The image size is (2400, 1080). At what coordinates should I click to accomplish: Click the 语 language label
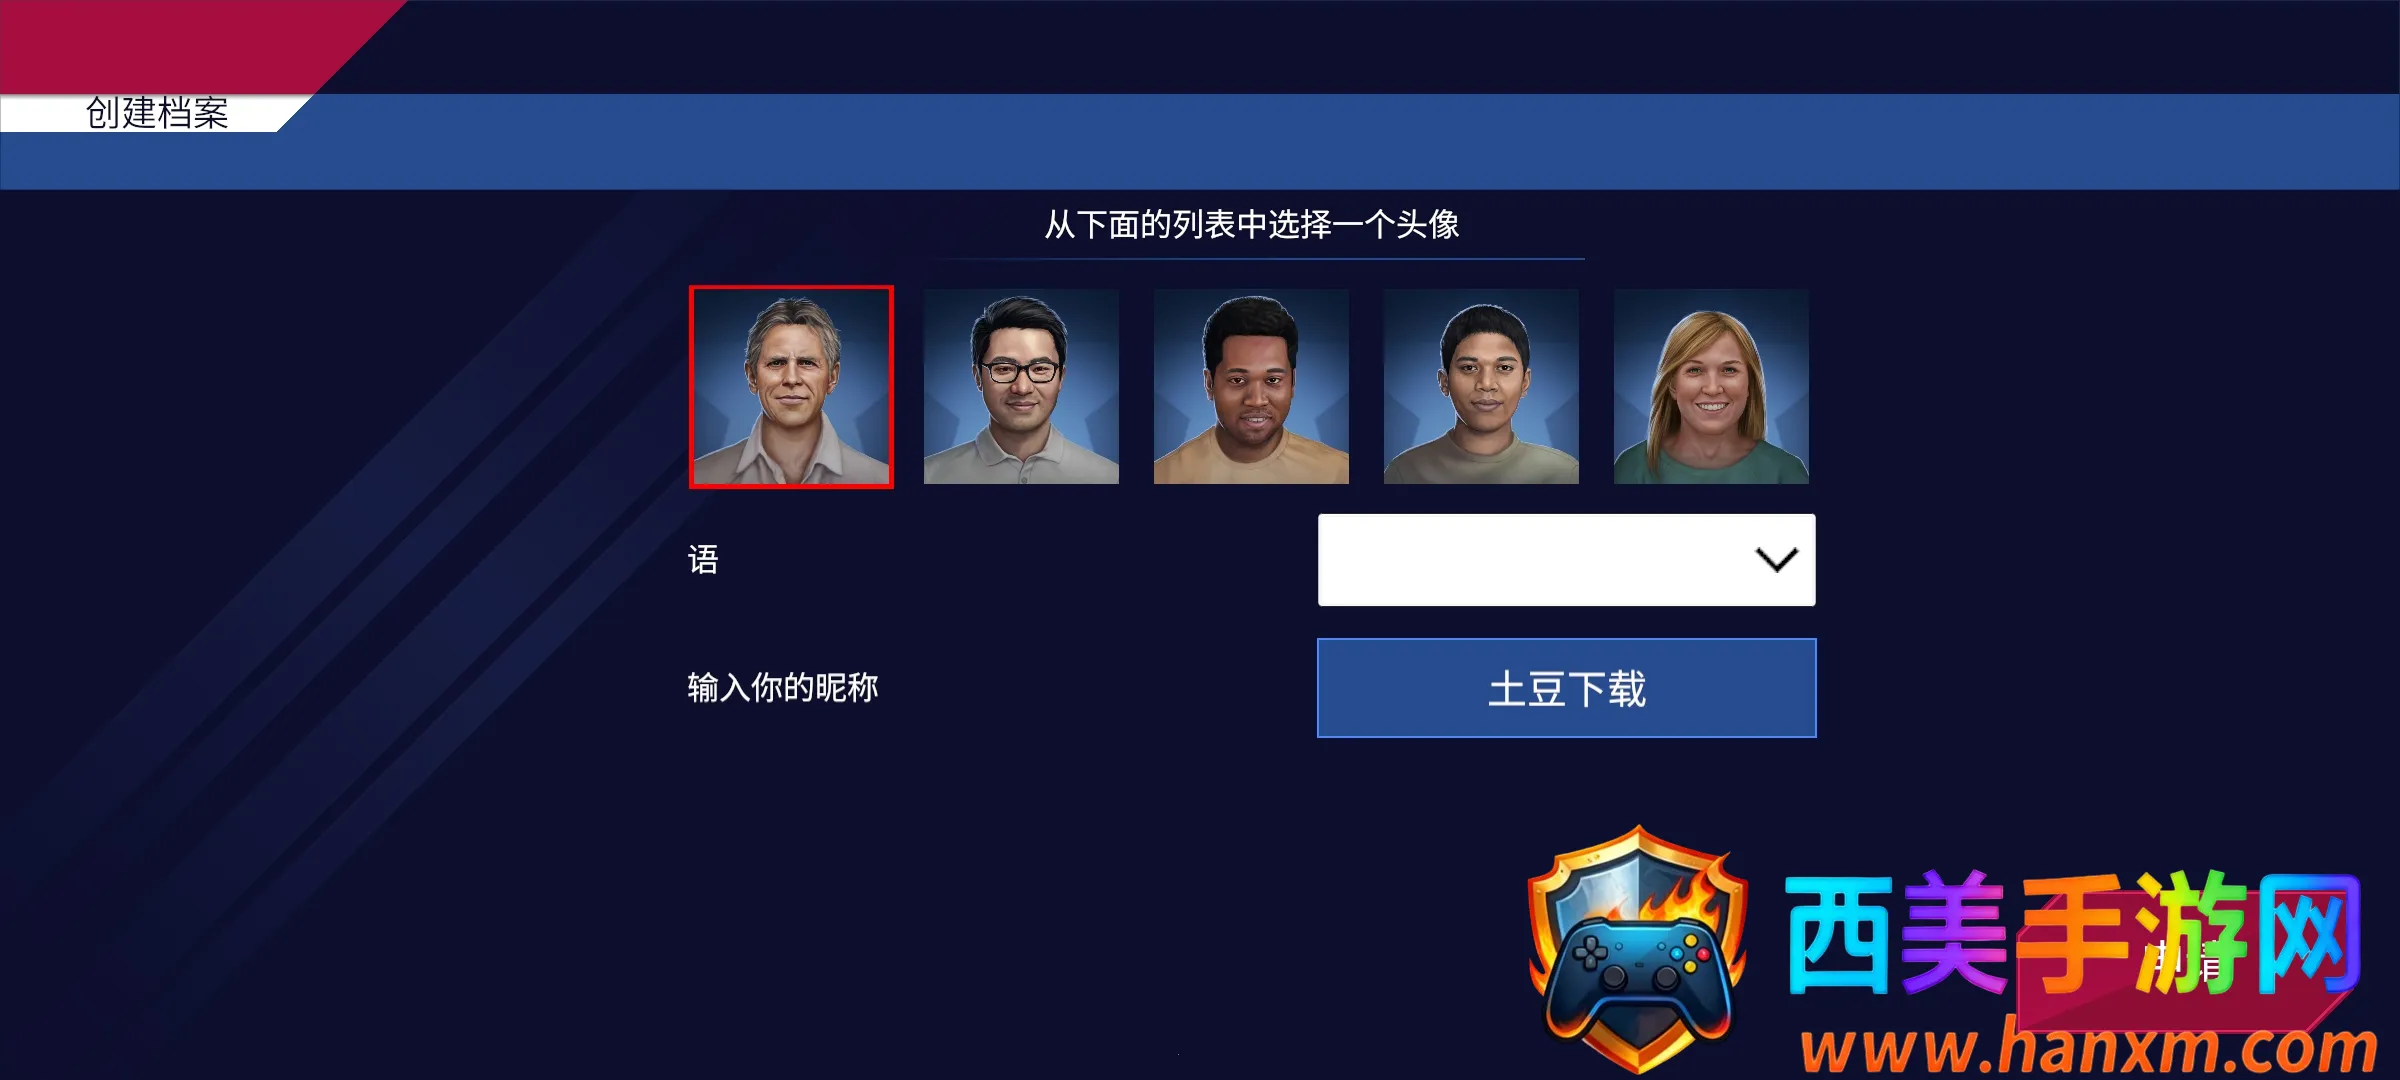click(x=703, y=560)
